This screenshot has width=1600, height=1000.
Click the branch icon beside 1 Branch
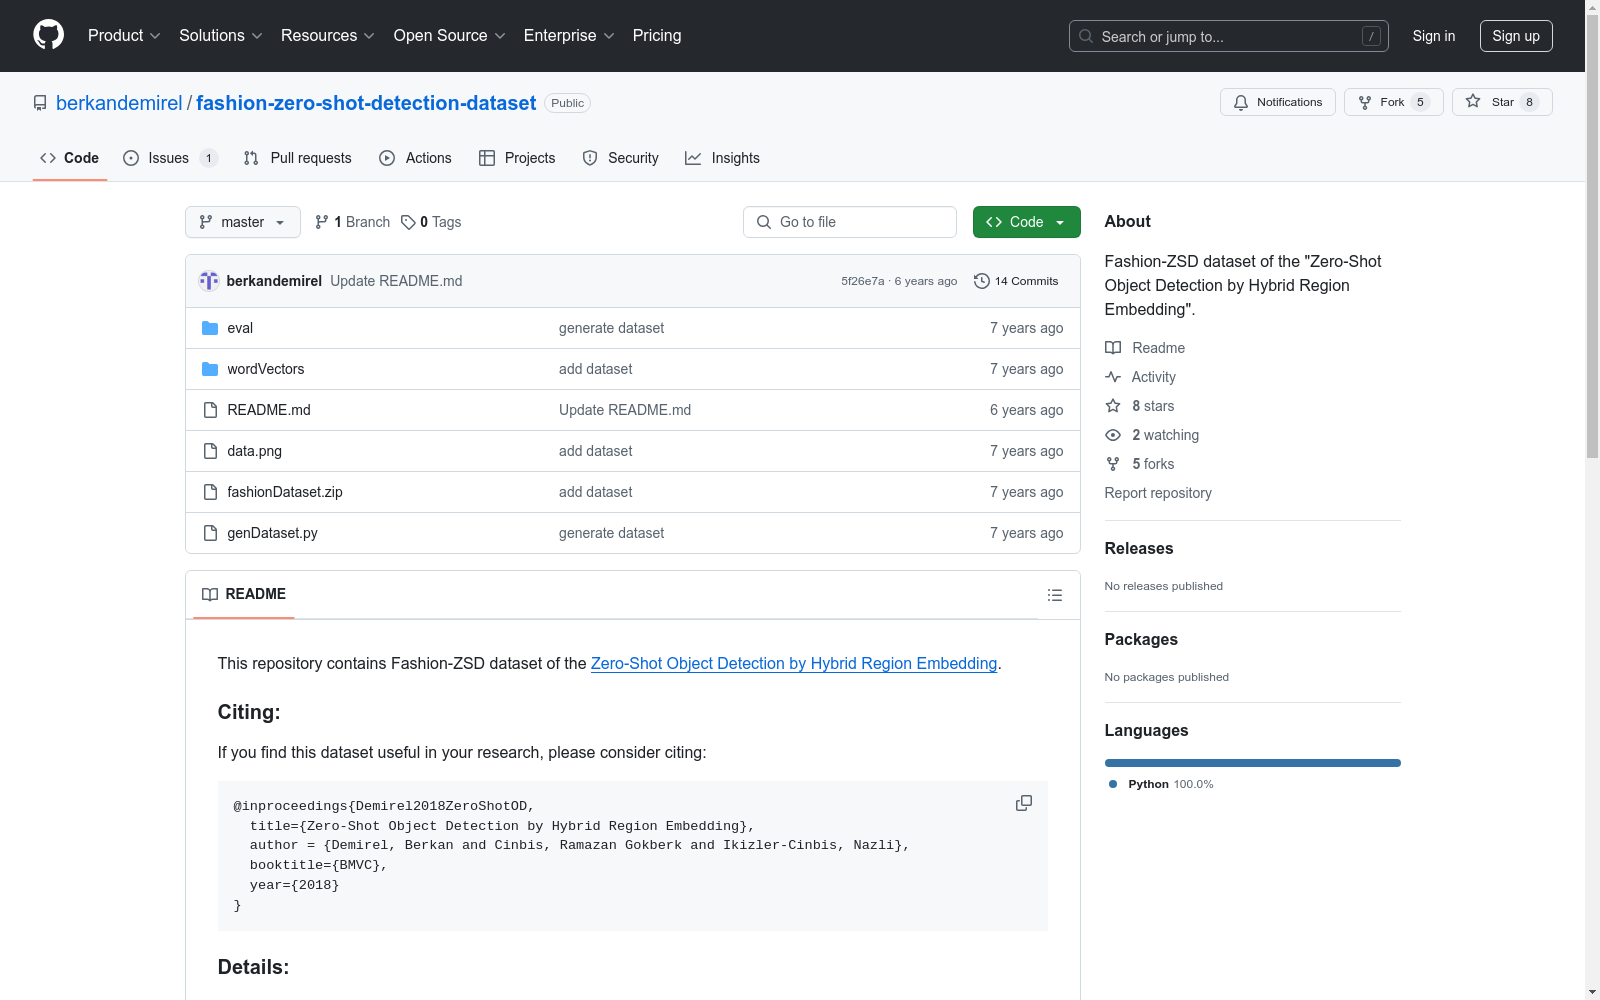(x=322, y=222)
